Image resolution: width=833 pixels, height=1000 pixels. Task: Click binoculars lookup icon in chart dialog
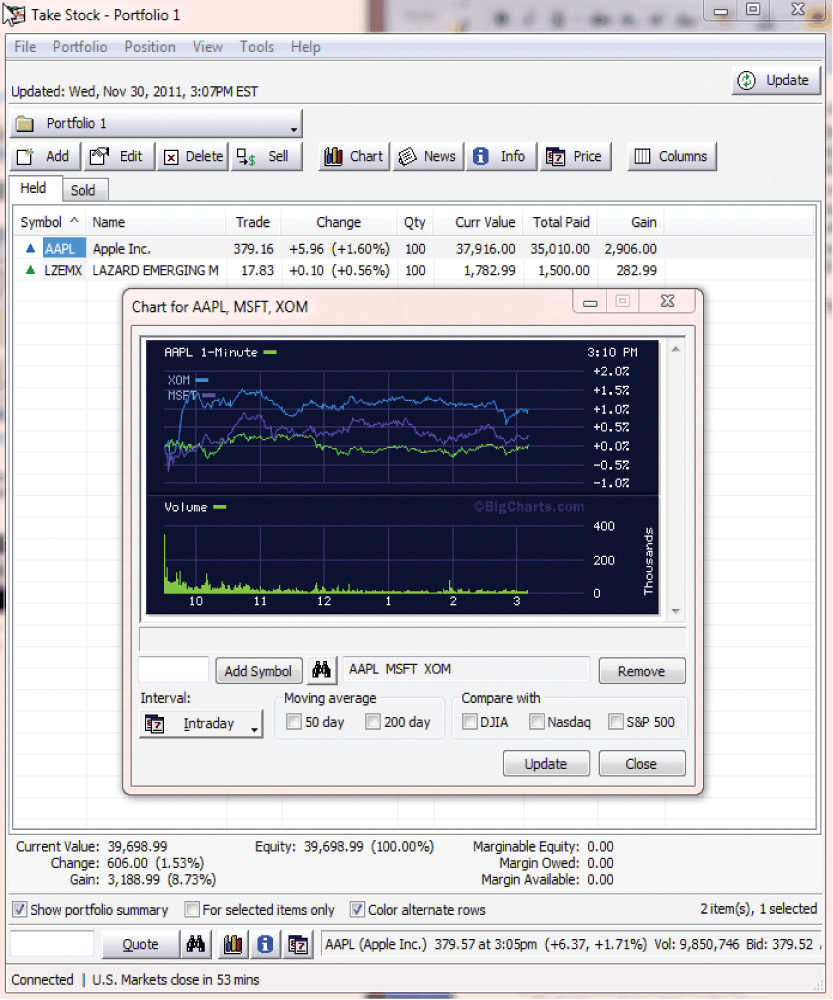point(321,671)
